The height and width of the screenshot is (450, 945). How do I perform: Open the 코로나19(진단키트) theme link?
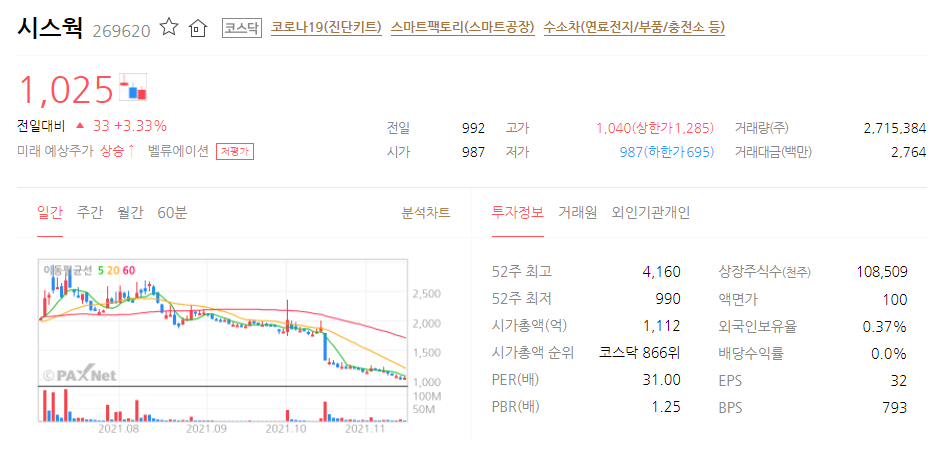click(326, 27)
